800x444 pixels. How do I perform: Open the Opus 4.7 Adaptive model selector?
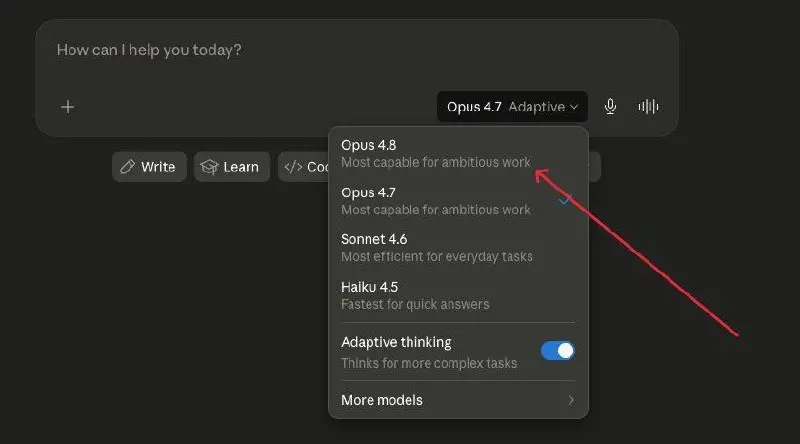512,107
